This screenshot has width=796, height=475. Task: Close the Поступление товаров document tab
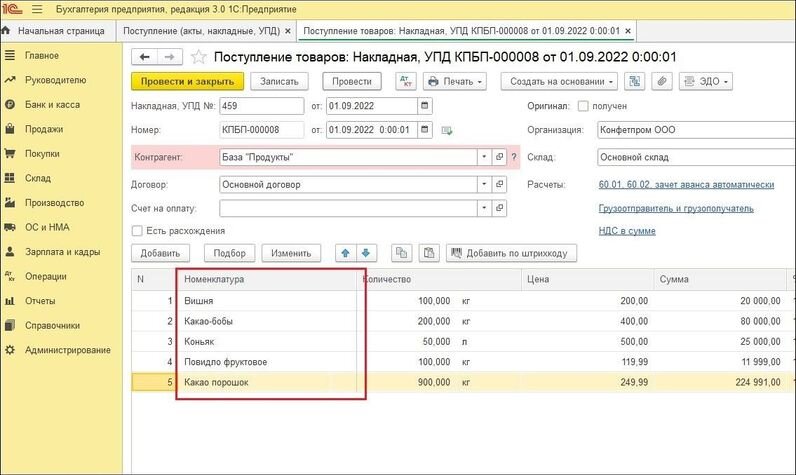(x=628, y=31)
